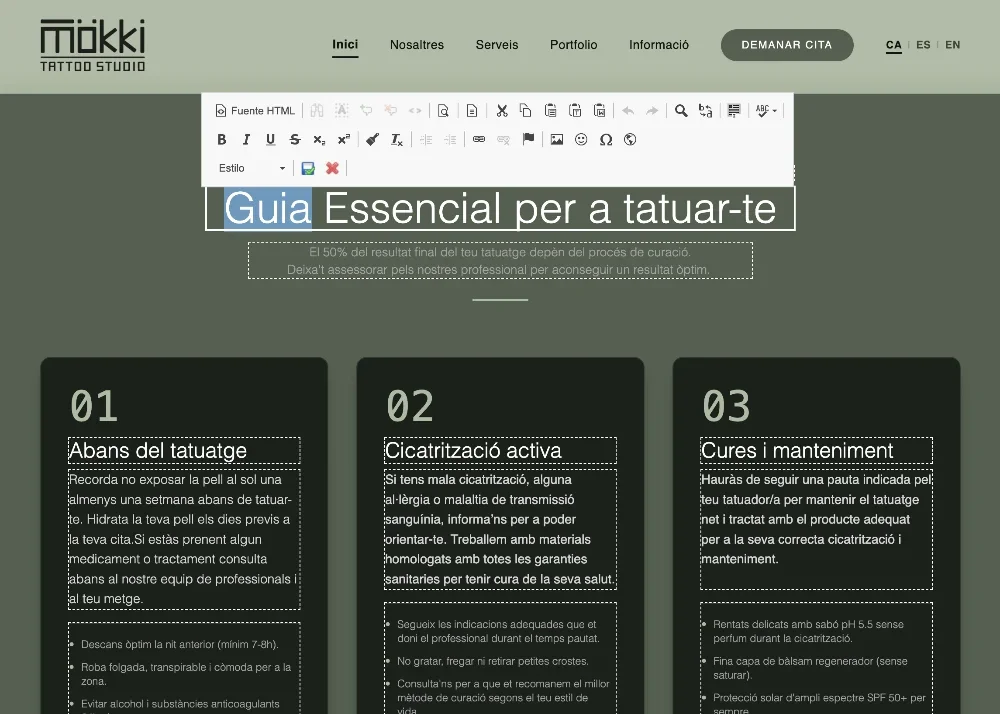The width and height of the screenshot is (1000, 714).
Task: Switch language to EN
Action: [x=953, y=45]
